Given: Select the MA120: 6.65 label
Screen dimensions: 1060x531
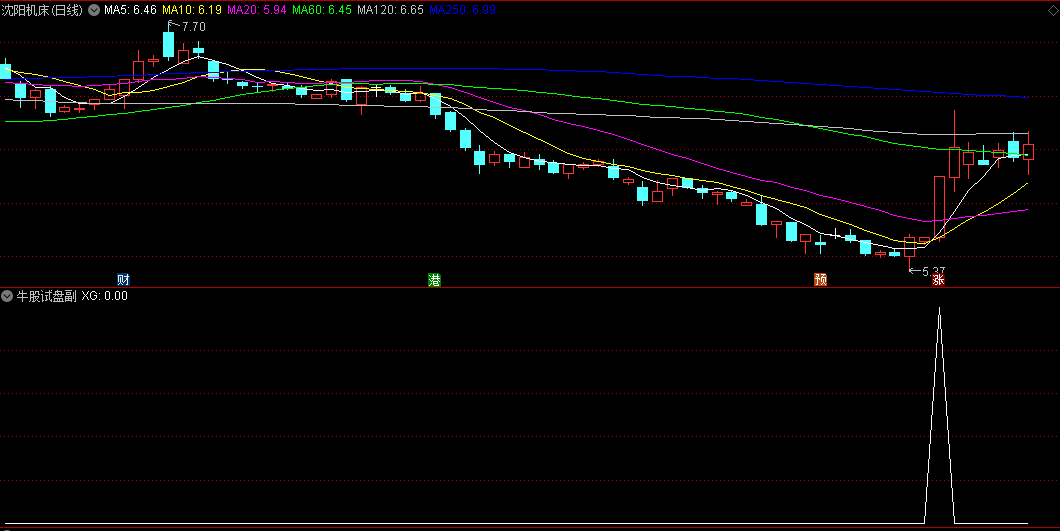Looking at the screenshot, I should coord(390,10).
